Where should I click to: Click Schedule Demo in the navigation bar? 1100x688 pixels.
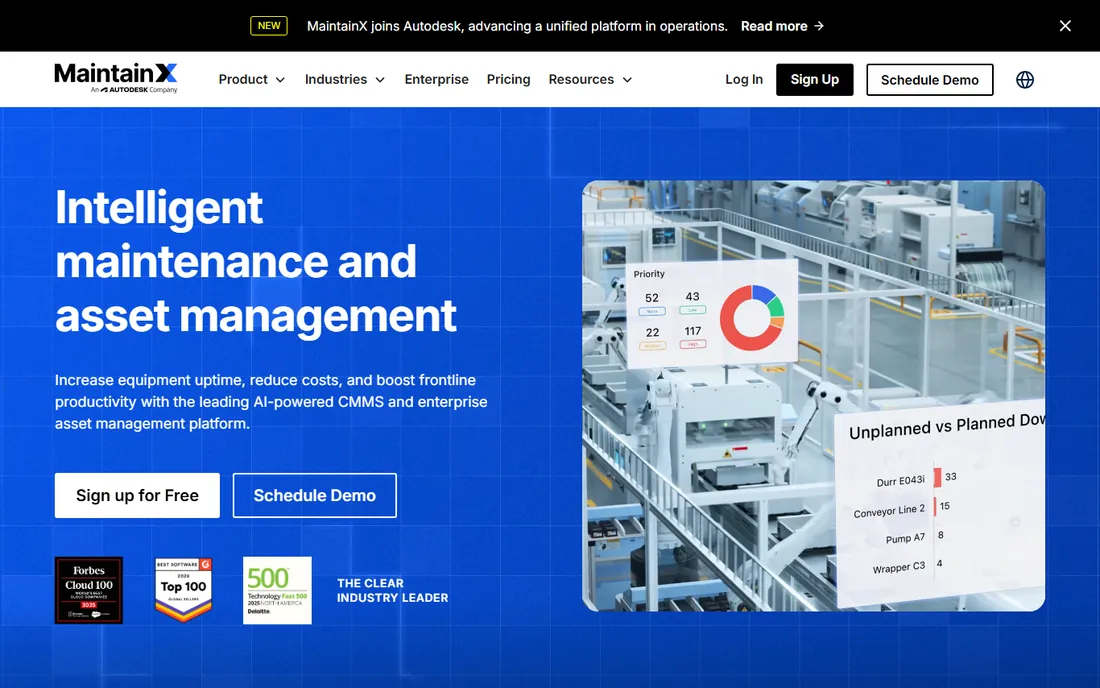point(930,80)
